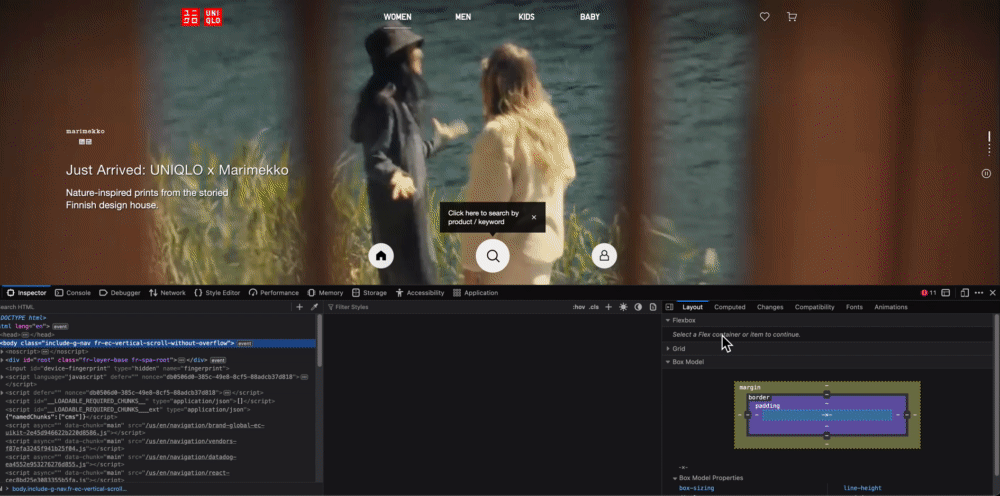This screenshot has height=496, width=1000.
Task: Open search with magnifier button
Action: [x=492, y=256]
